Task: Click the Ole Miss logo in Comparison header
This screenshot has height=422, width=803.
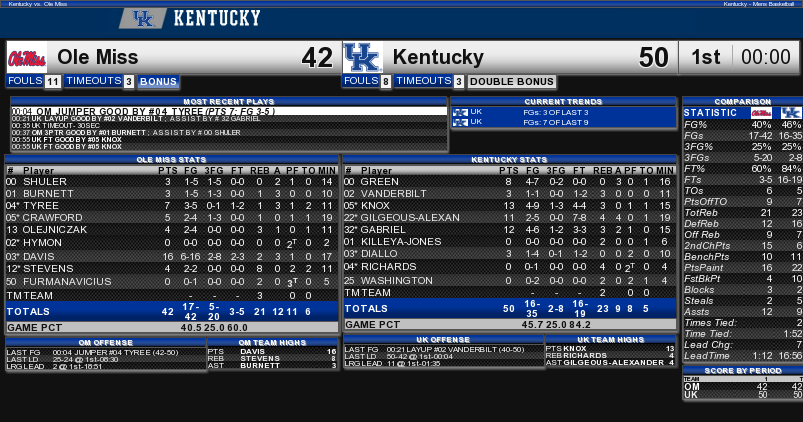Action: point(761,113)
